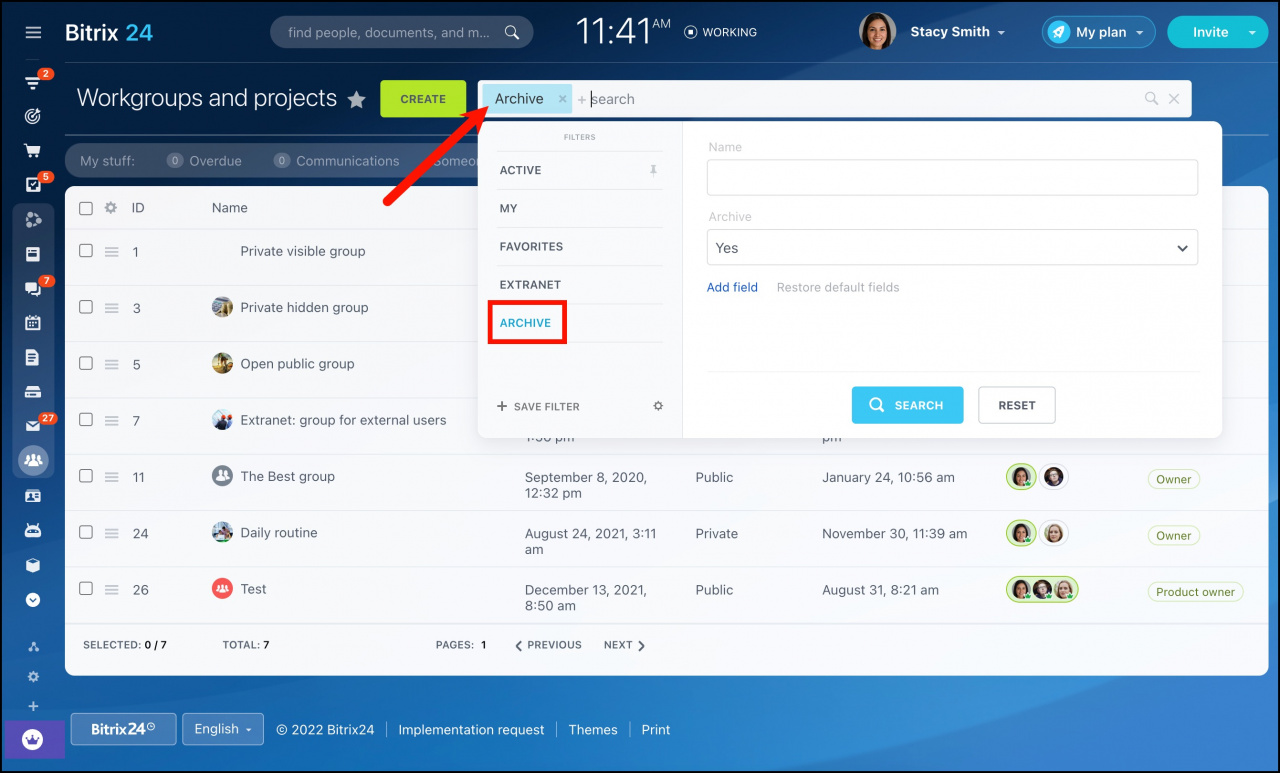
Task: Click the green Create button
Action: click(x=423, y=99)
